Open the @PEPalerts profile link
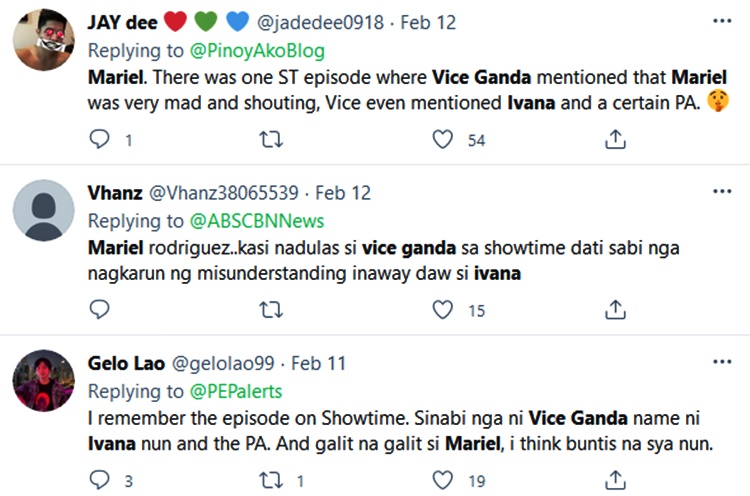This screenshot has width=750, height=496. click(x=236, y=391)
